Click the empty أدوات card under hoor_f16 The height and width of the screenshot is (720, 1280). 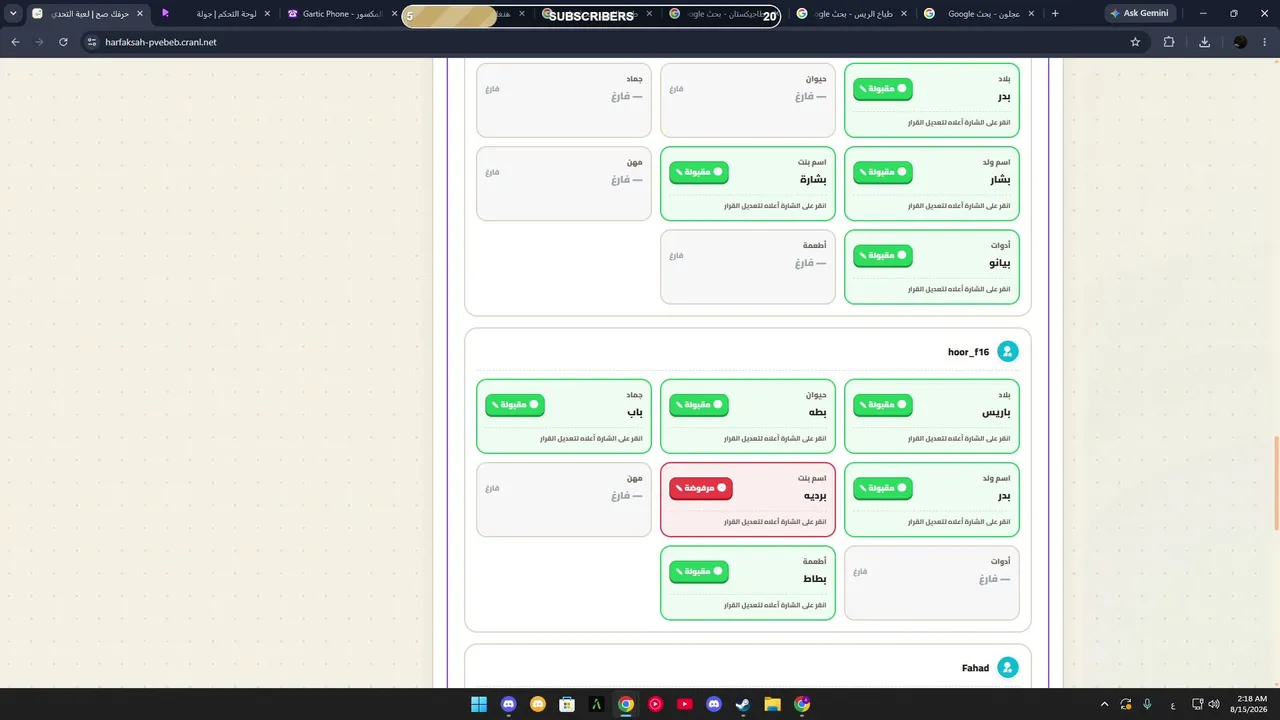[932, 582]
